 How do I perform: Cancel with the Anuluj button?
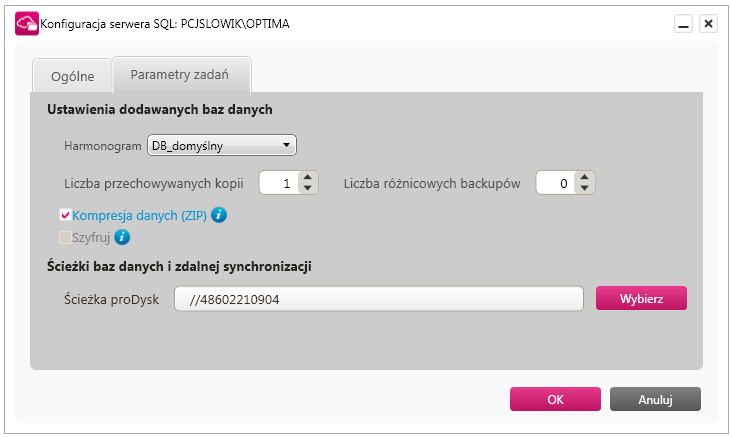(x=655, y=399)
